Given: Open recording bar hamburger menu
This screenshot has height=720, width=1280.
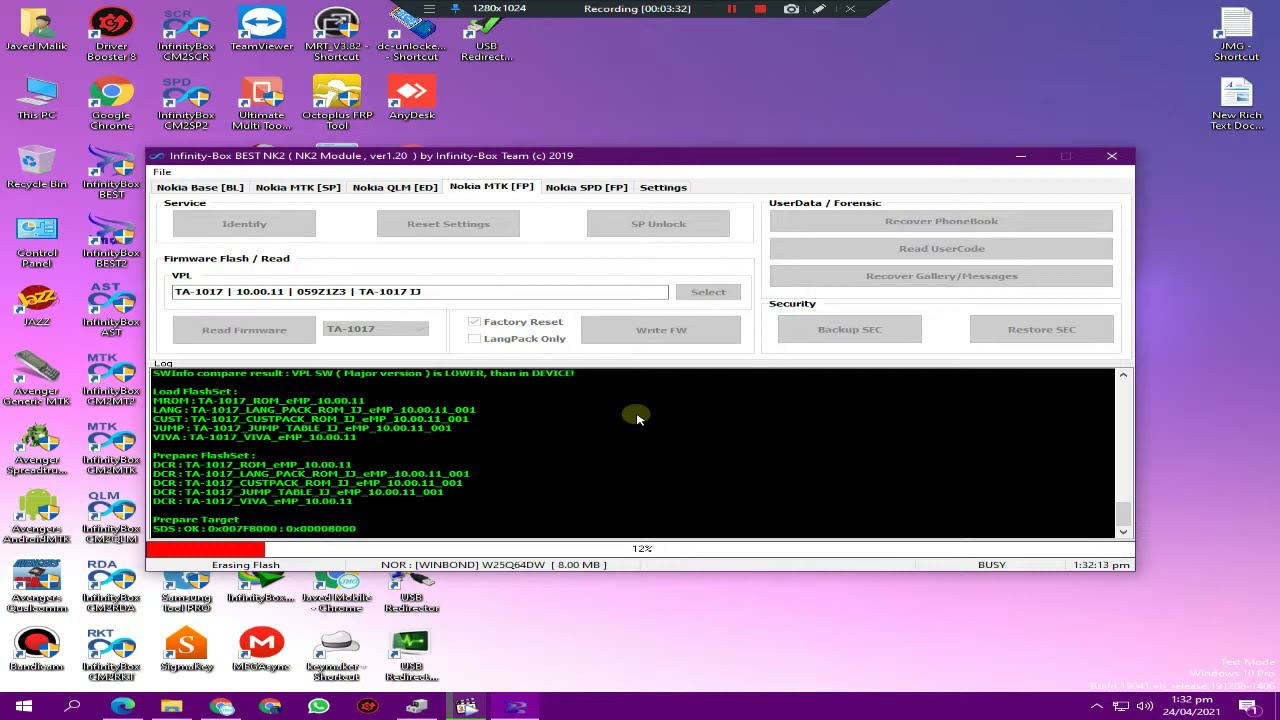Looking at the screenshot, I should [x=429, y=9].
